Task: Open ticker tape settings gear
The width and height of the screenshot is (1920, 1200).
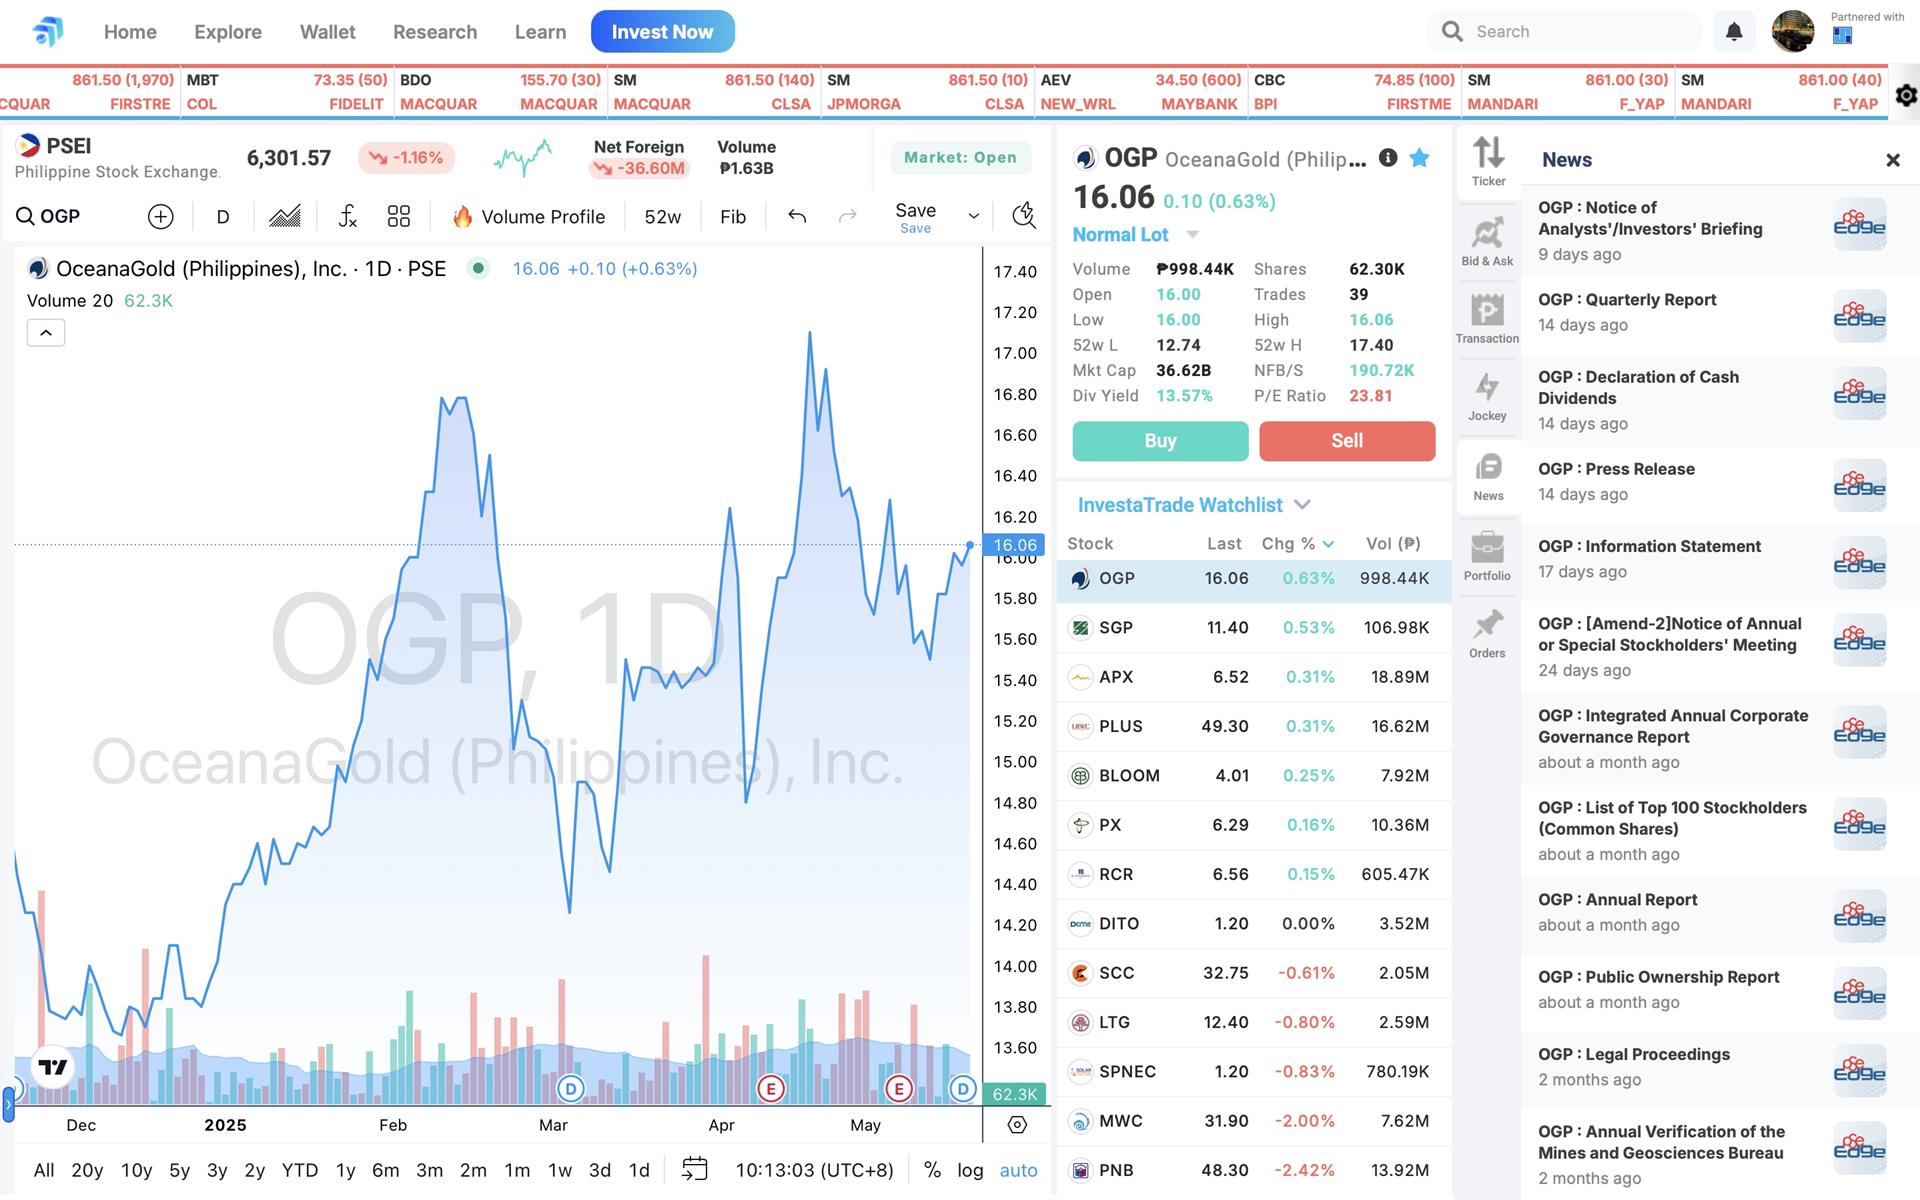Action: [x=1906, y=95]
